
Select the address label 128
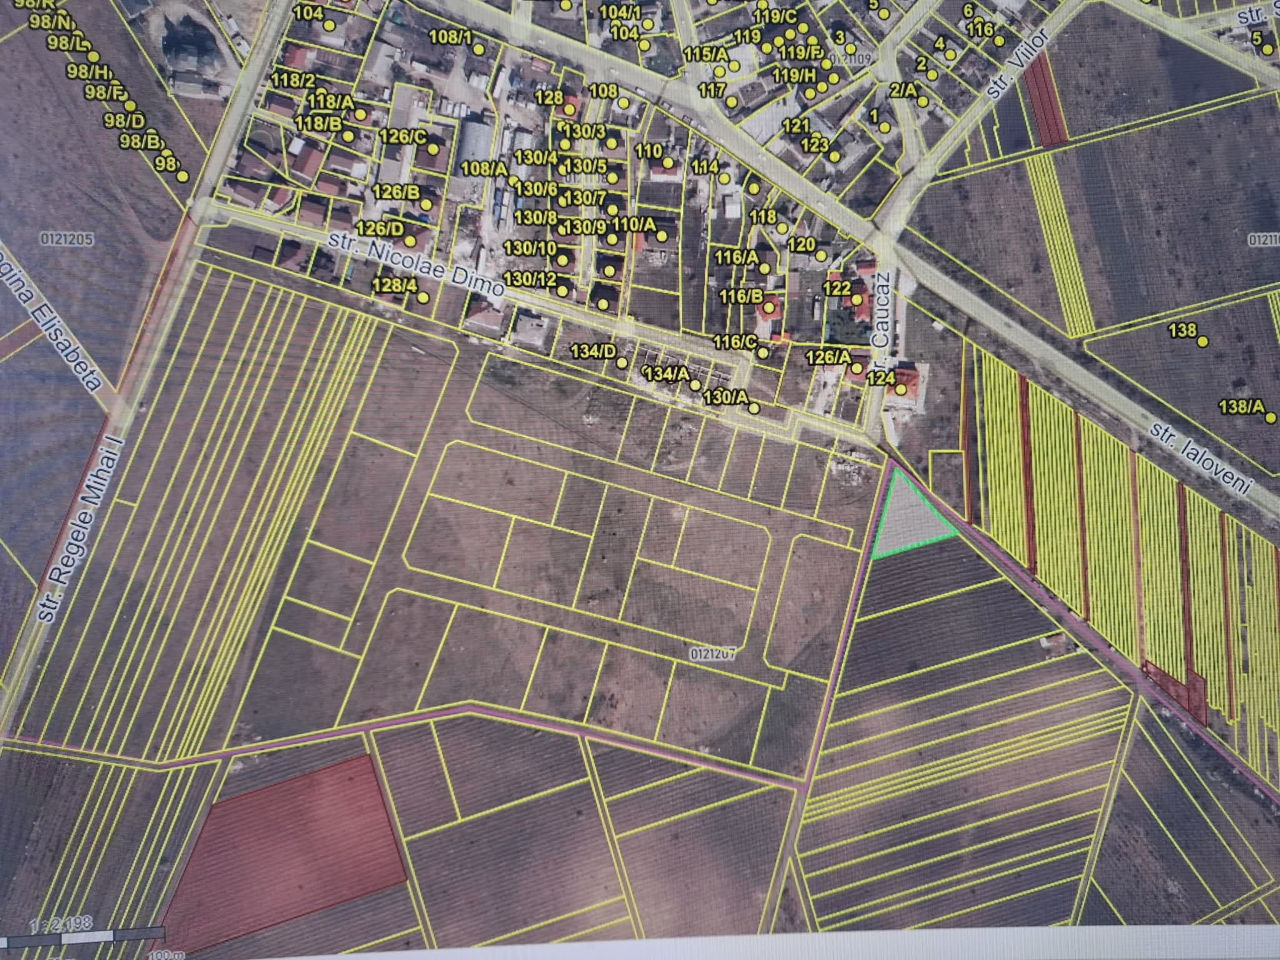(549, 97)
